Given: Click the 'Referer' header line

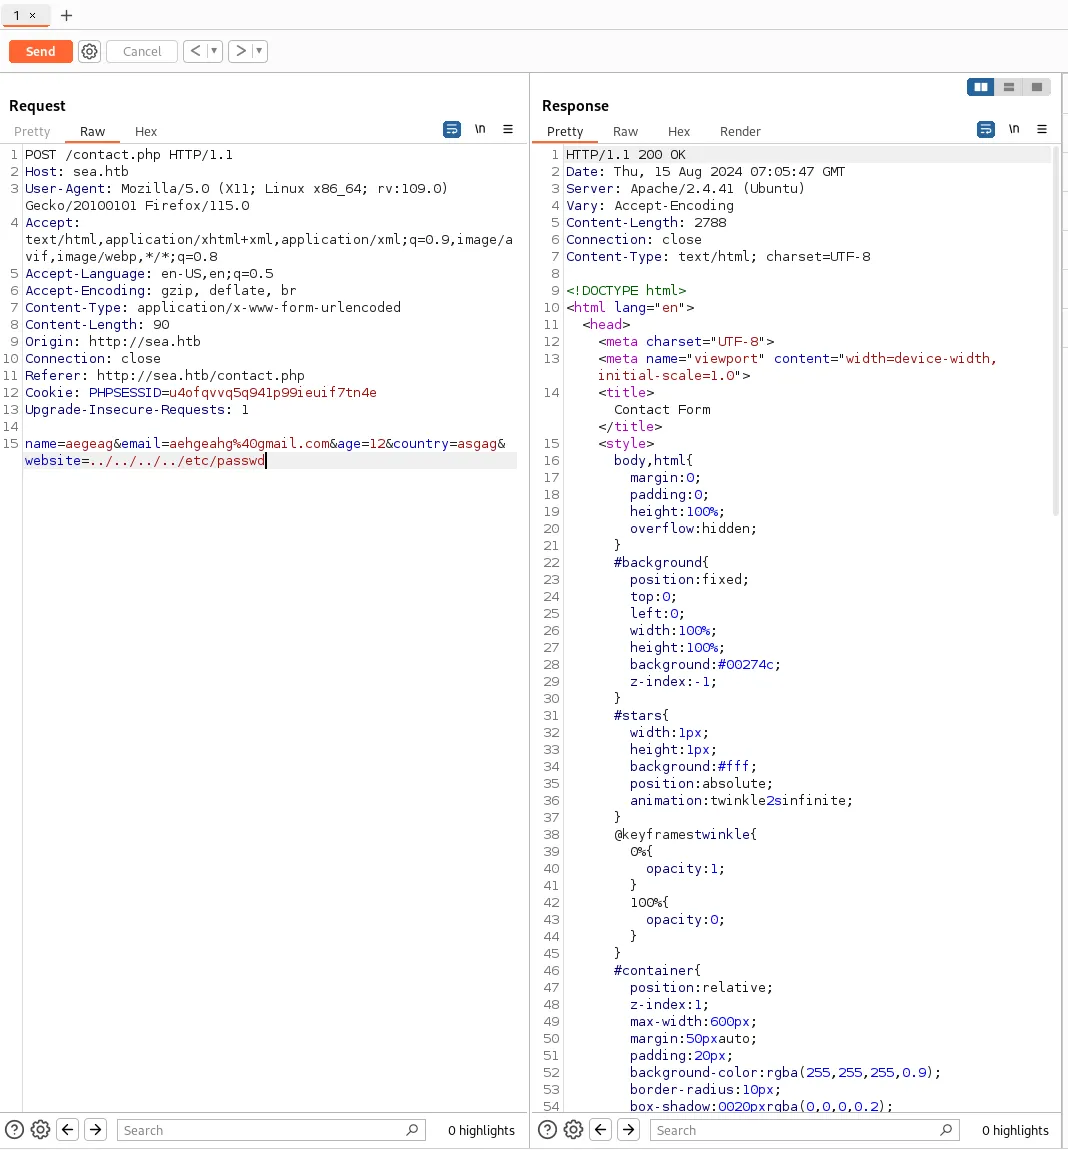Looking at the screenshot, I should [165, 376].
